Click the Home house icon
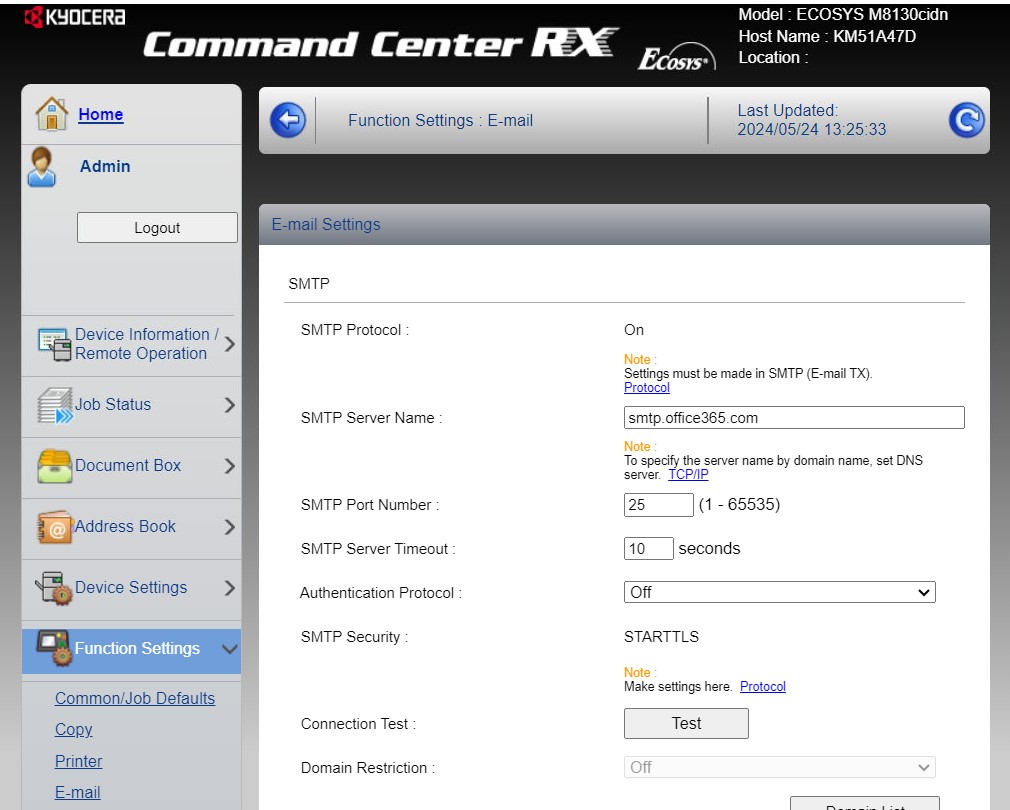 coord(52,114)
